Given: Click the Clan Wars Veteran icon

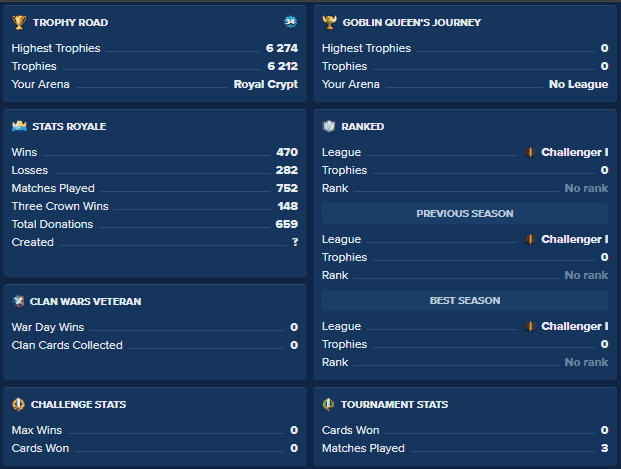Looking at the screenshot, I should click(18, 301).
